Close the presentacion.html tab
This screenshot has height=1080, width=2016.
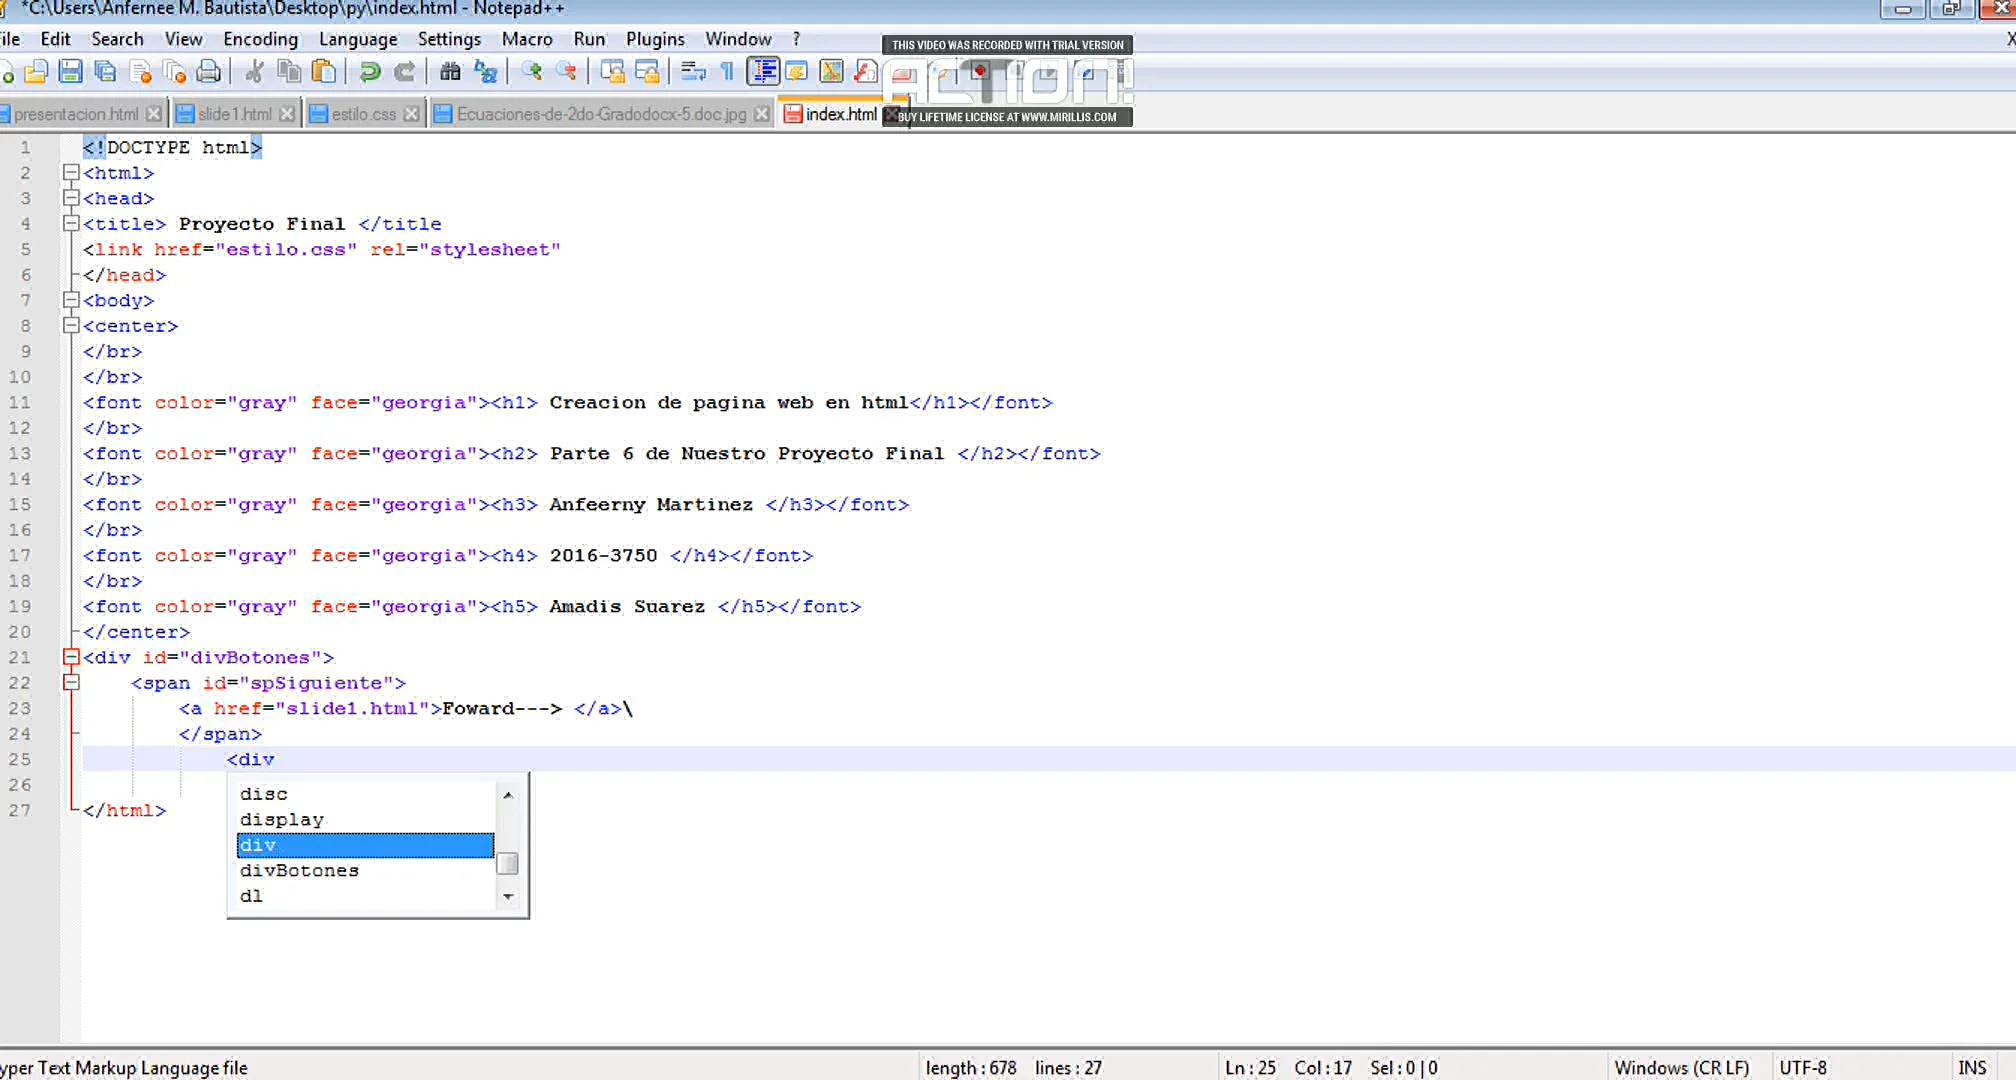153,114
